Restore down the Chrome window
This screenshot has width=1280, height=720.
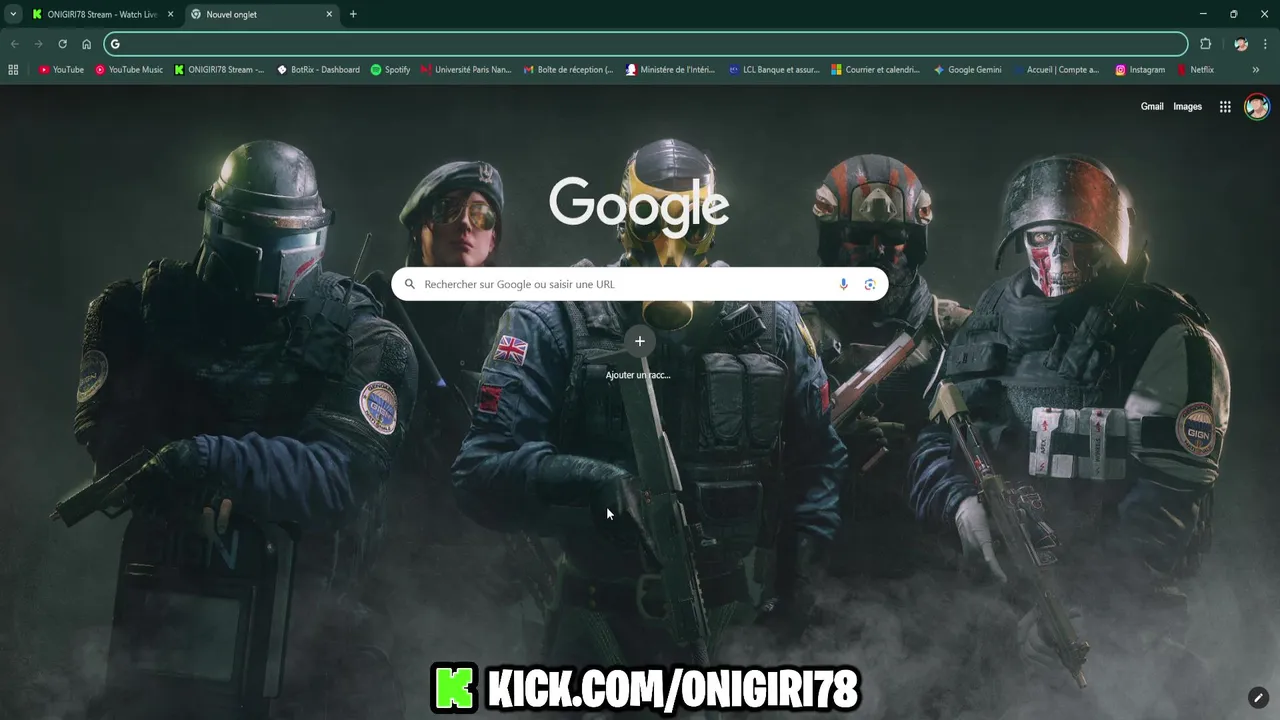pos(1233,14)
